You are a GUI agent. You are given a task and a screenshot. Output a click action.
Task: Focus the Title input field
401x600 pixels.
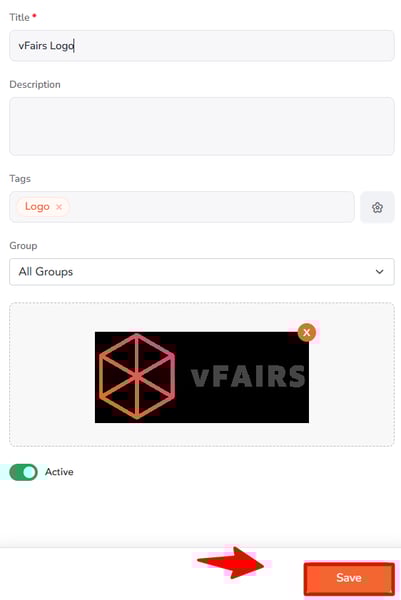point(202,46)
